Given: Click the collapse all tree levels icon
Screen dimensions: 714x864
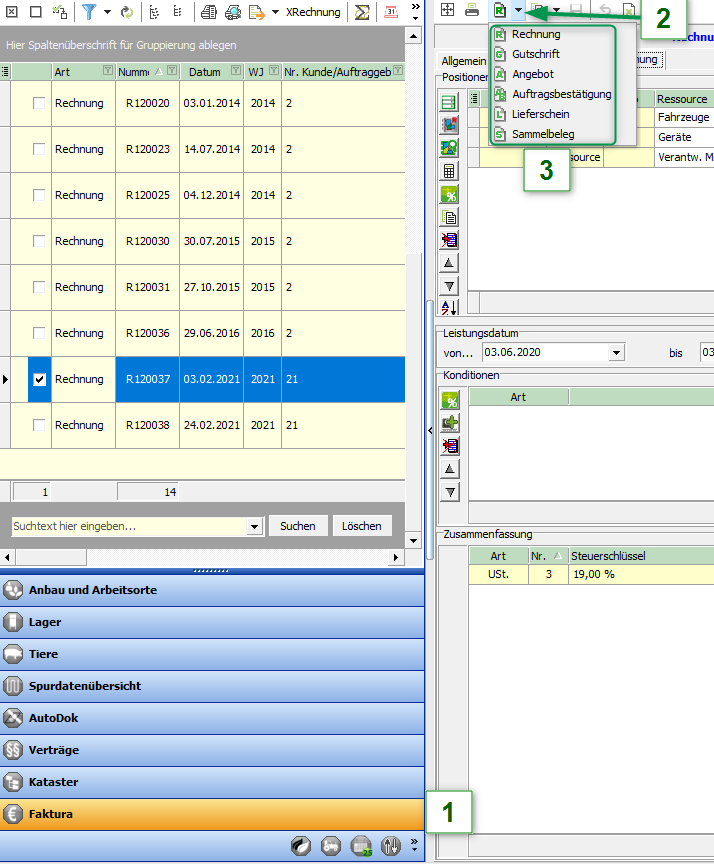Looking at the screenshot, I should click(177, 12).
